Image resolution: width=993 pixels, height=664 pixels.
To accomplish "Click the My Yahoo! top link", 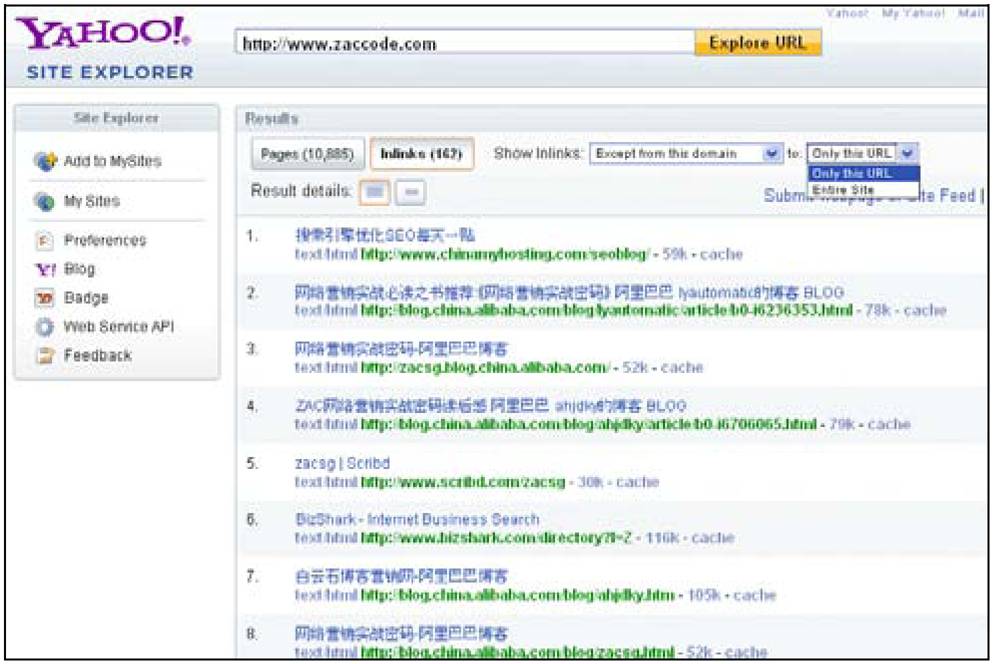I will [x=913, y=13].
